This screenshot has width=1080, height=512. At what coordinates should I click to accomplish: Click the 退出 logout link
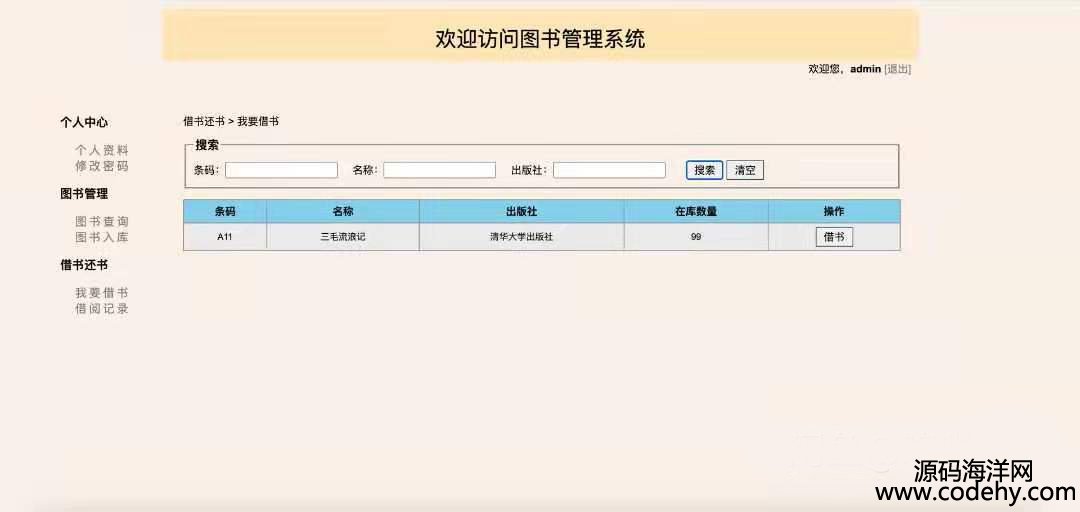tap(897, 69)
